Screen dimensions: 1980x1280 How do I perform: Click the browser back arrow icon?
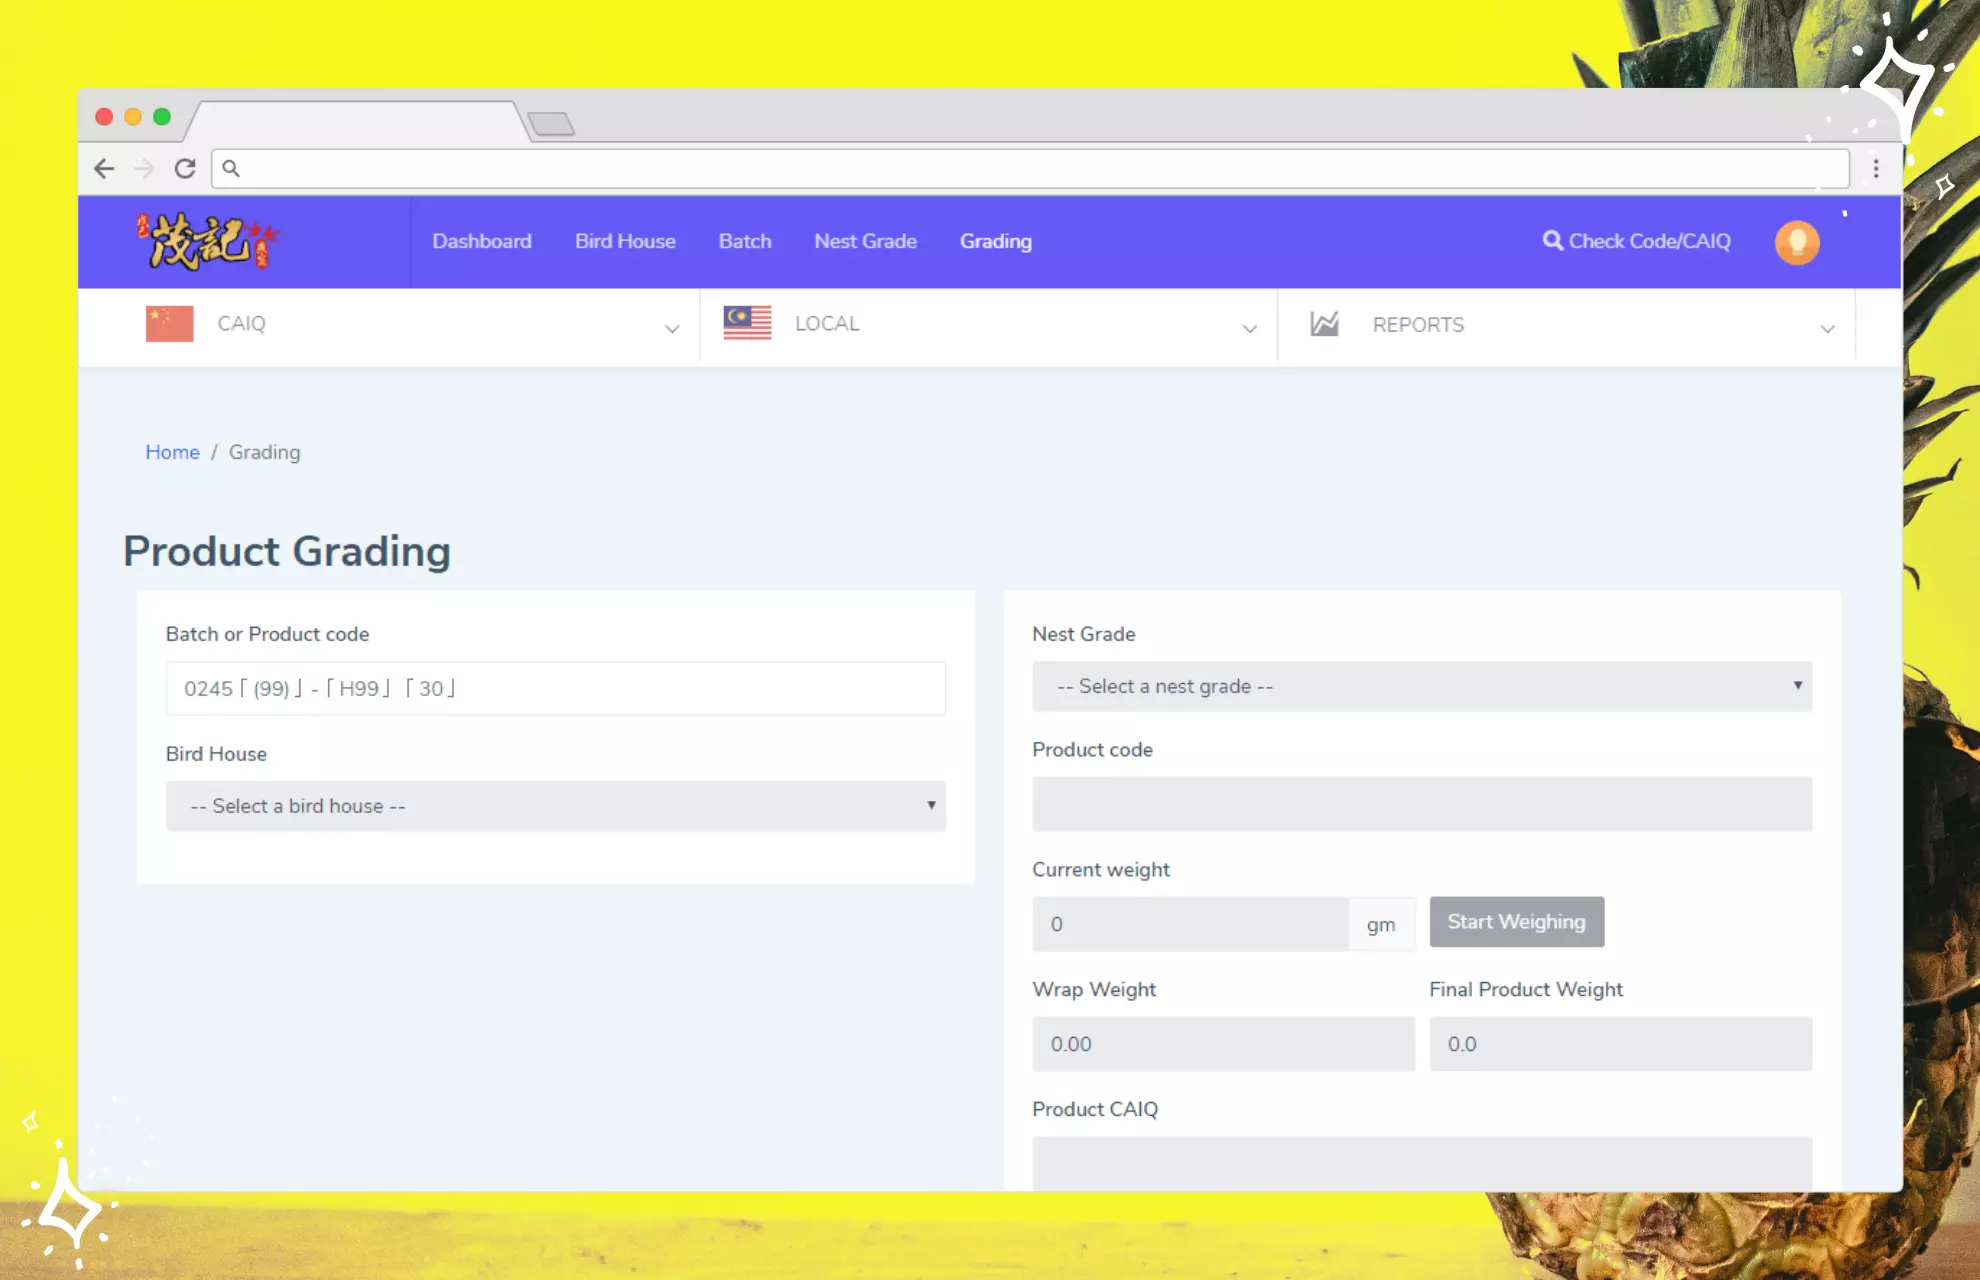pyautogui.click(x=104, y=168)
